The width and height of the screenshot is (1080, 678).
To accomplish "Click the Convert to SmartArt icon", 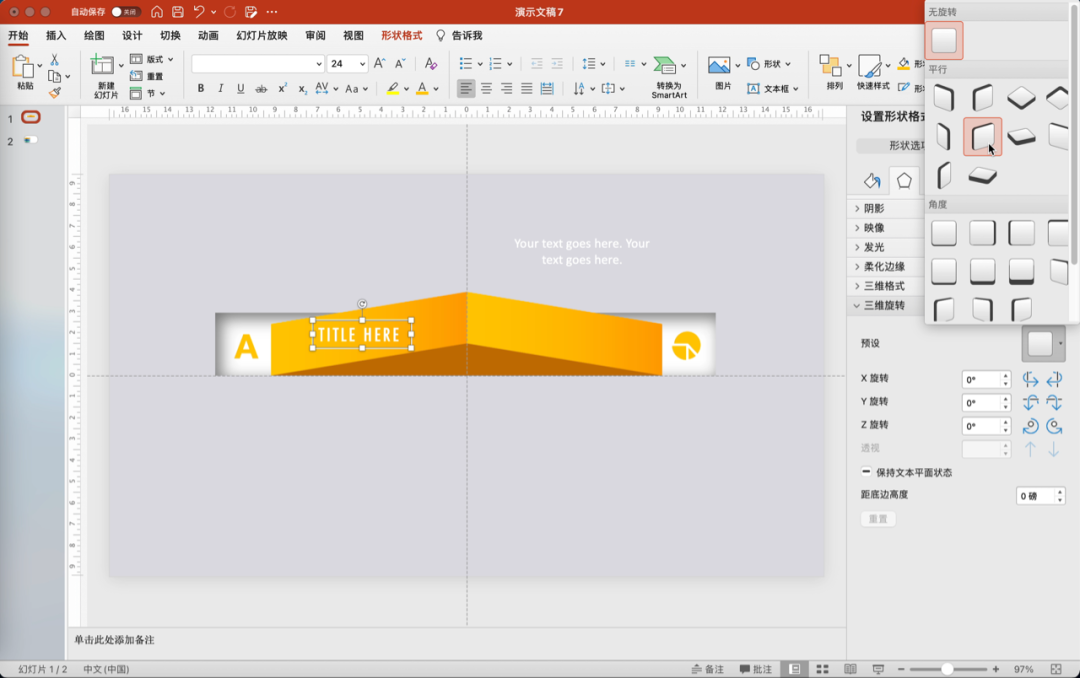I will click(667, 66).
